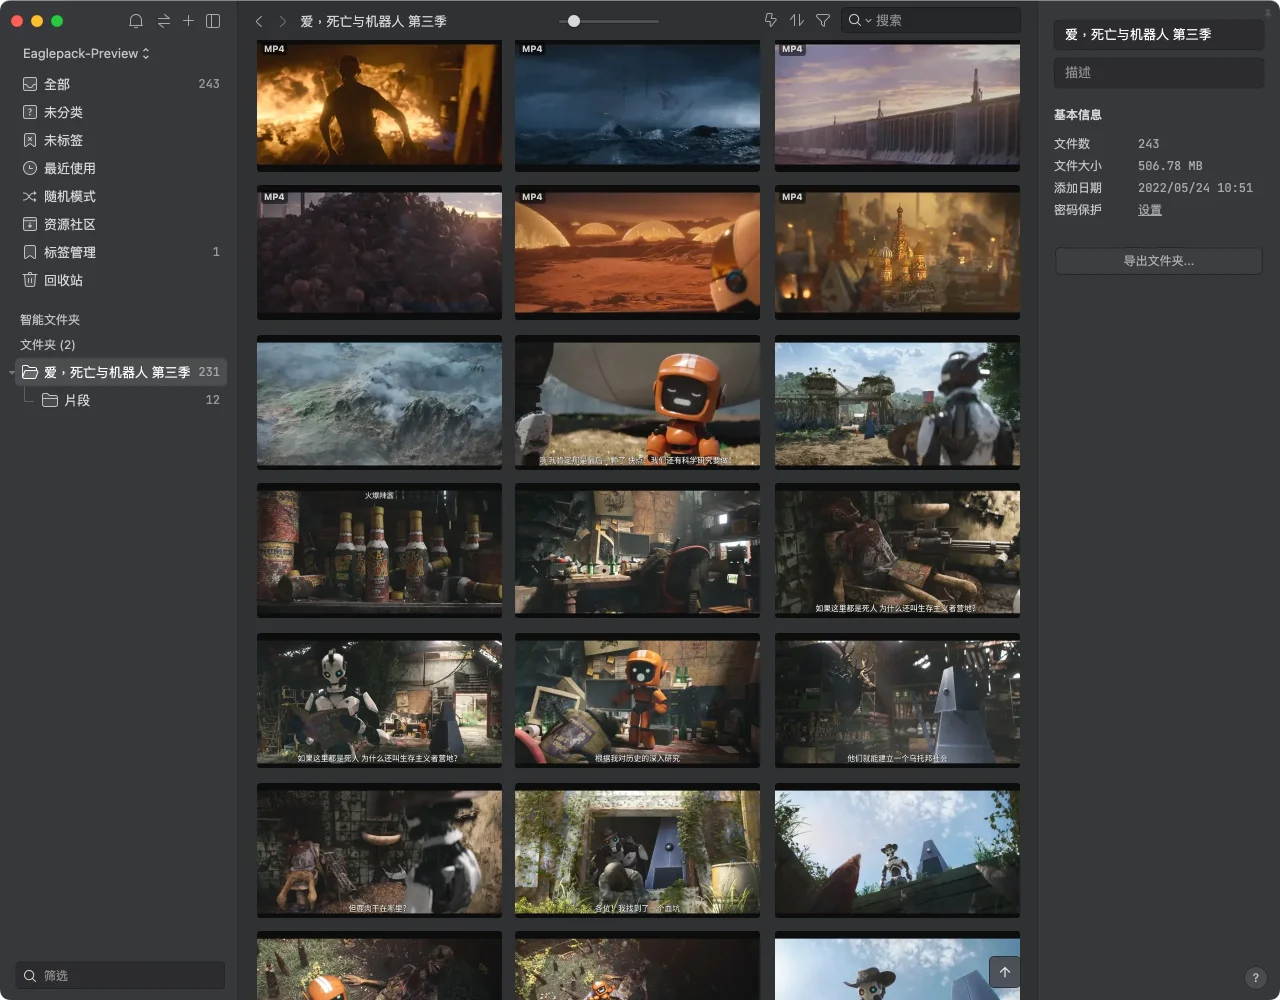Select the white robot reading map thumbnail
This screenshot has height=1000, width=1280.
coord(380,700)
